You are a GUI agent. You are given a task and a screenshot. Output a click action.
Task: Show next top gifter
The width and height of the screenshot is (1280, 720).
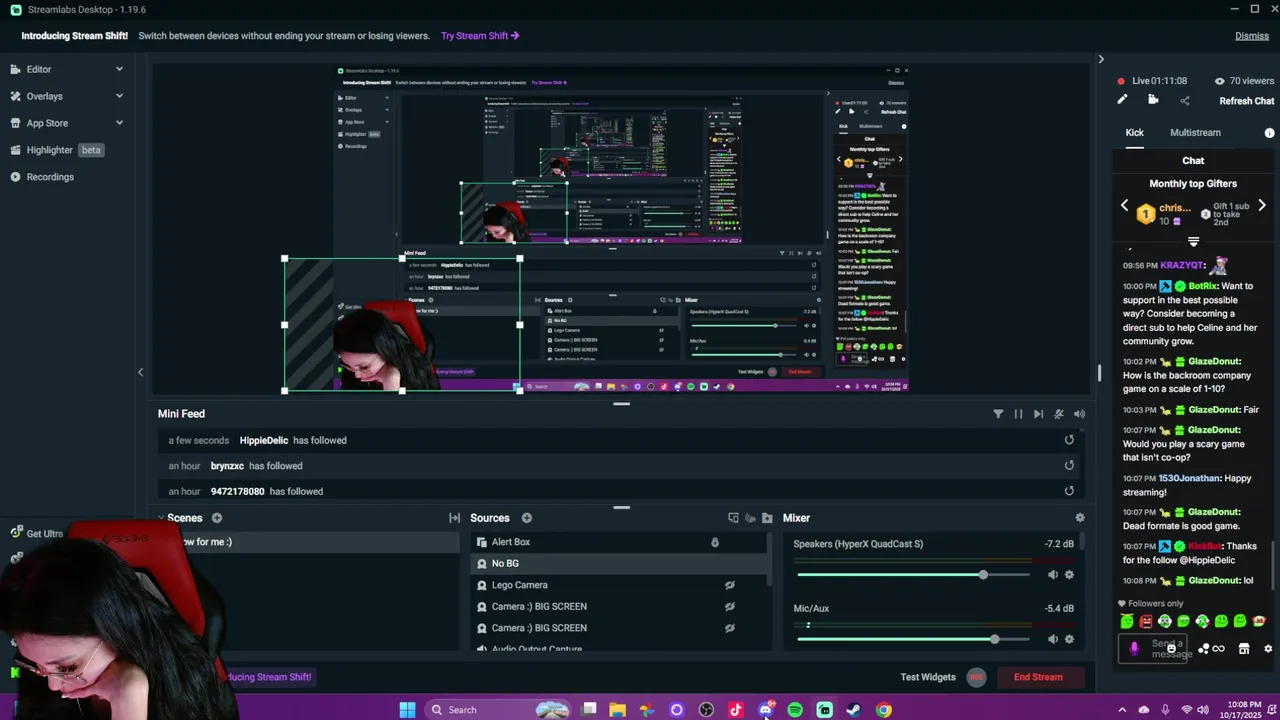[x=1262, y=206]
